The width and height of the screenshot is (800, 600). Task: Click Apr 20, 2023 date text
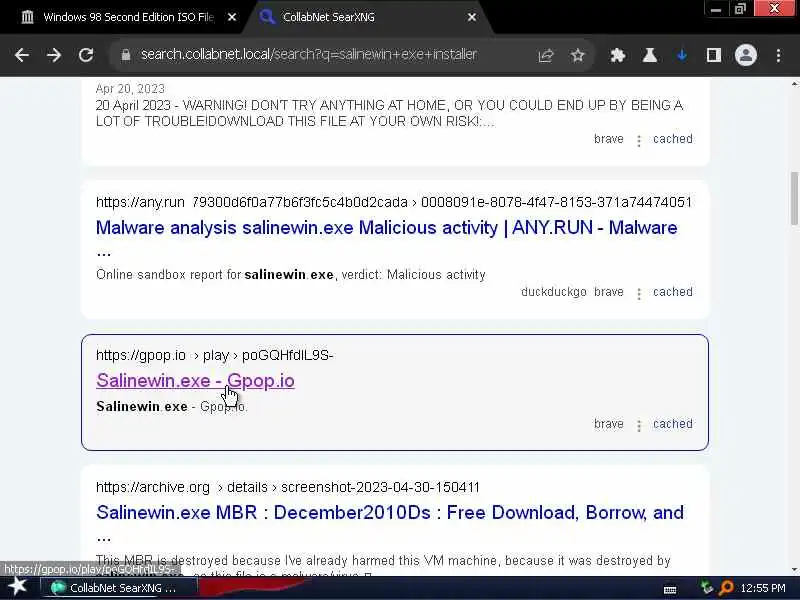[x=130, y=89]
